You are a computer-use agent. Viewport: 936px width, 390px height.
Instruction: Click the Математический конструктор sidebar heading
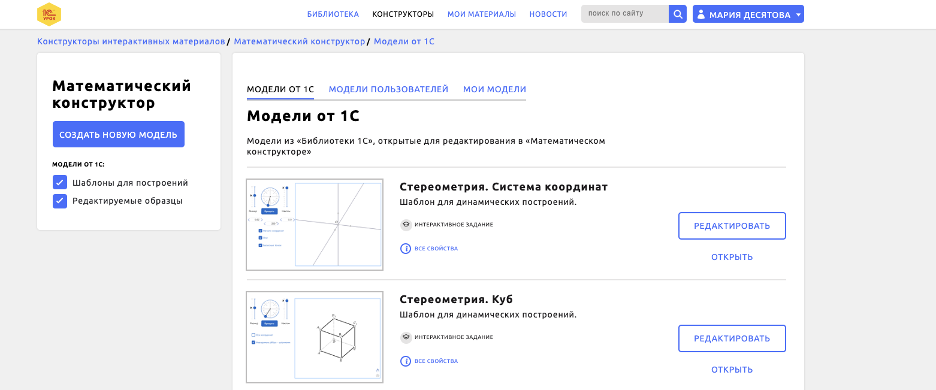coord(122,94)
